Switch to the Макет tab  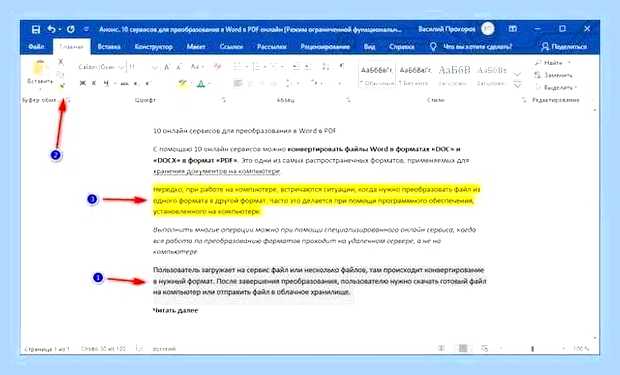196,47
